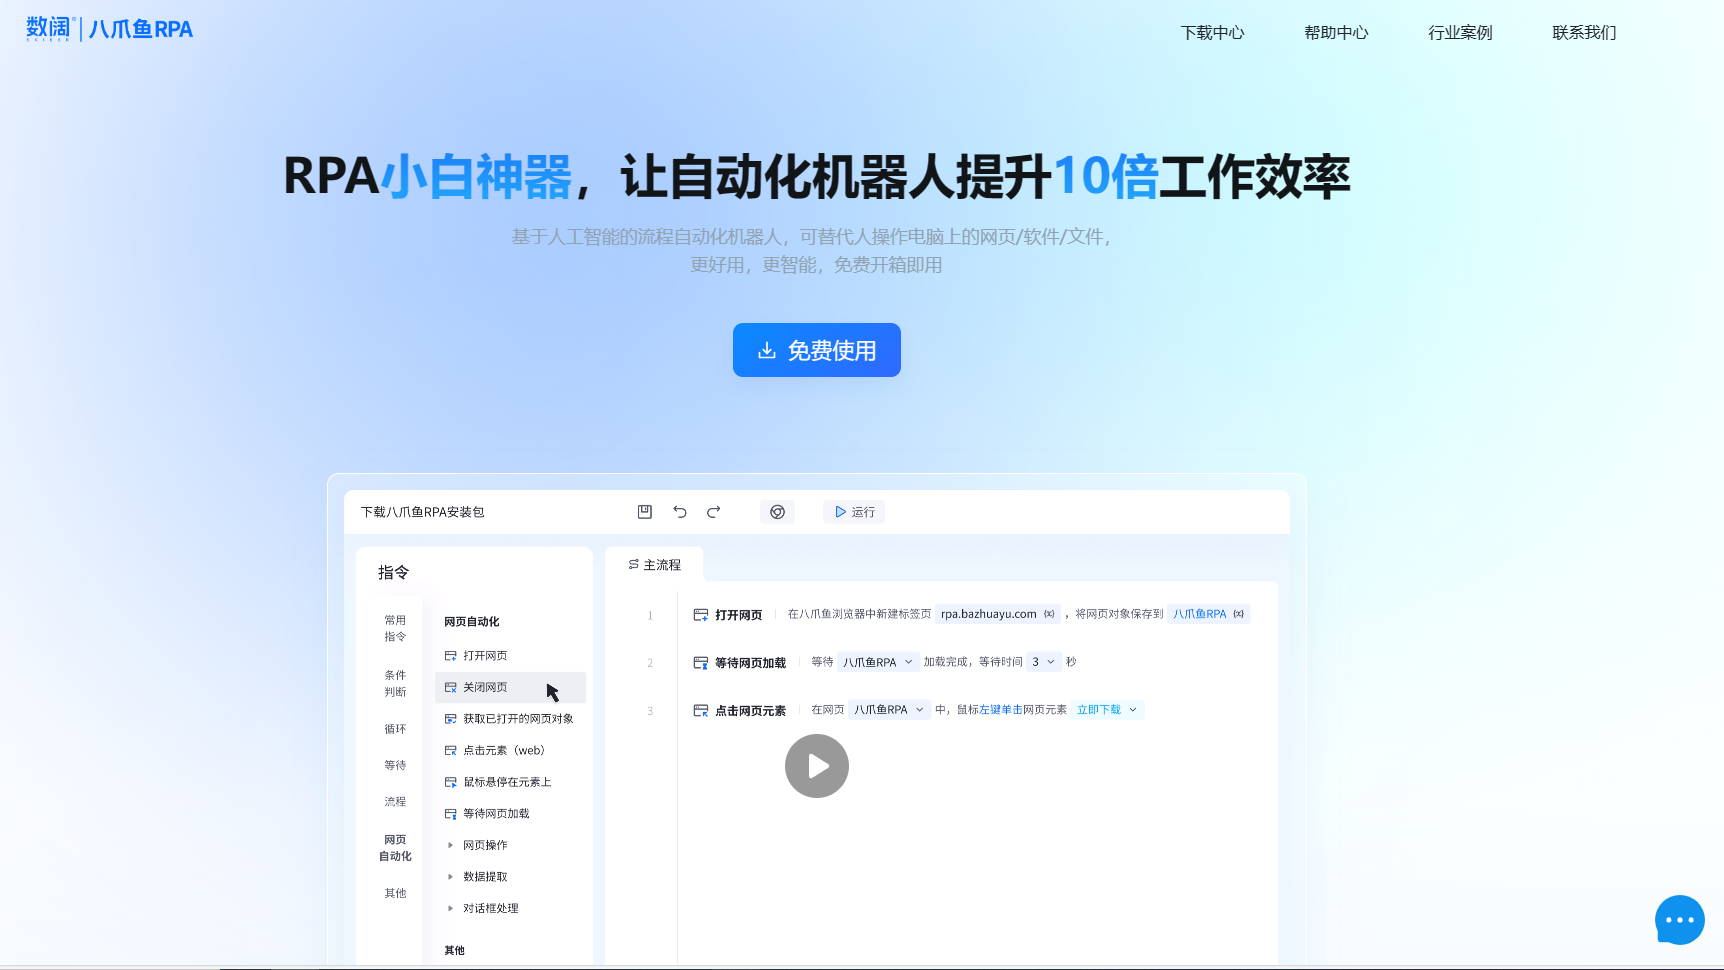1724x970 pixels.
Task: Open the 立即下载 element dropdown
Action: tap(1106, 709)
